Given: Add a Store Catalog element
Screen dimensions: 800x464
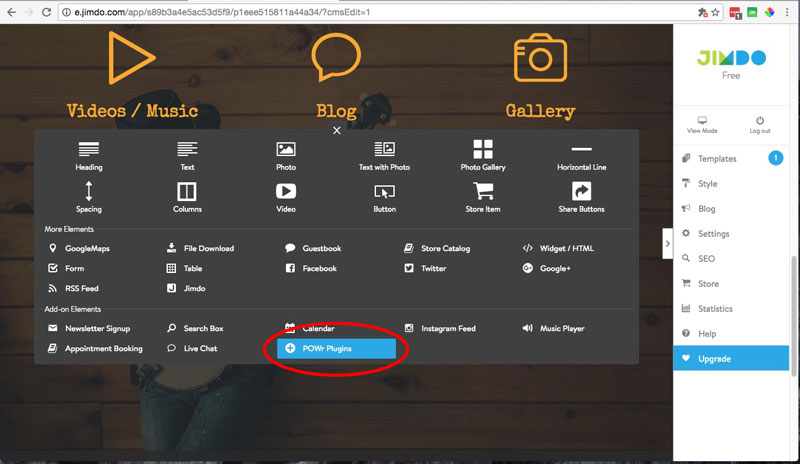Looking at the screenshot, I should pyautogui.click(x=437, y=248).
